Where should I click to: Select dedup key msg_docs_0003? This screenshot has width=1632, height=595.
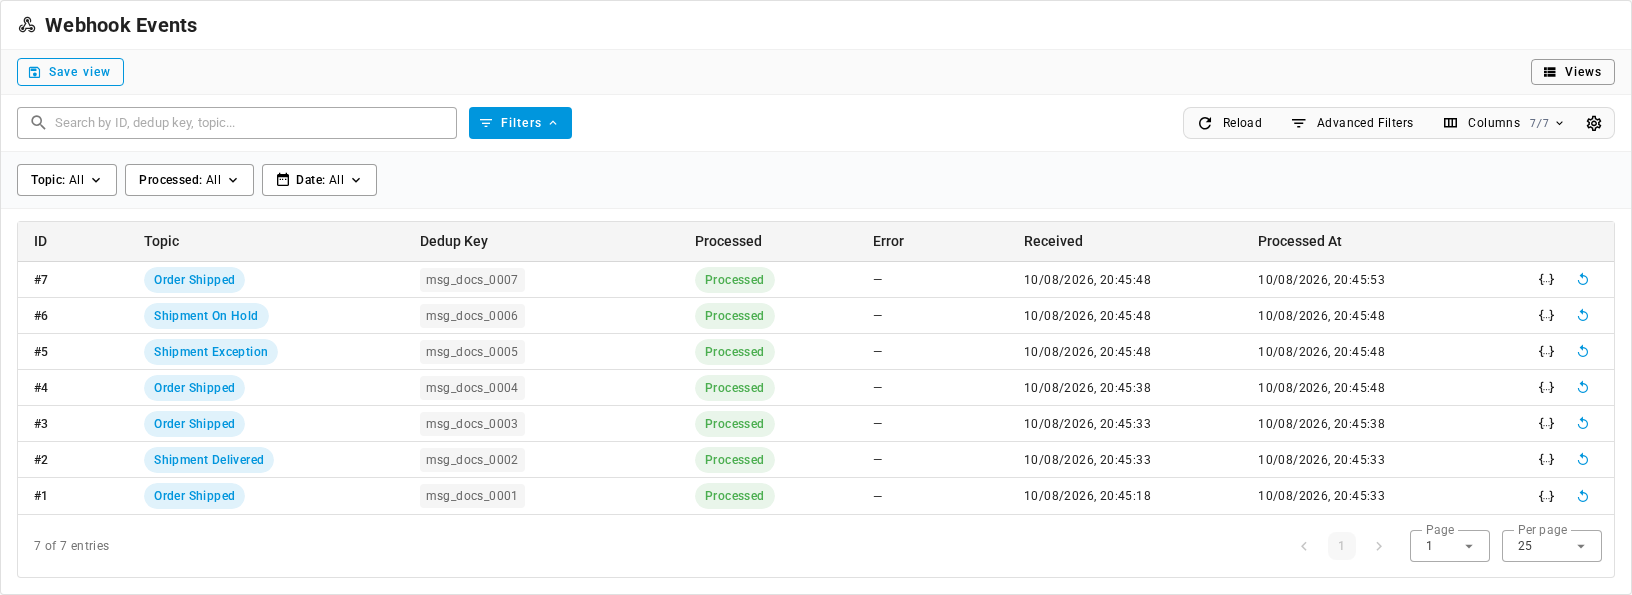[x=472, y=424]
